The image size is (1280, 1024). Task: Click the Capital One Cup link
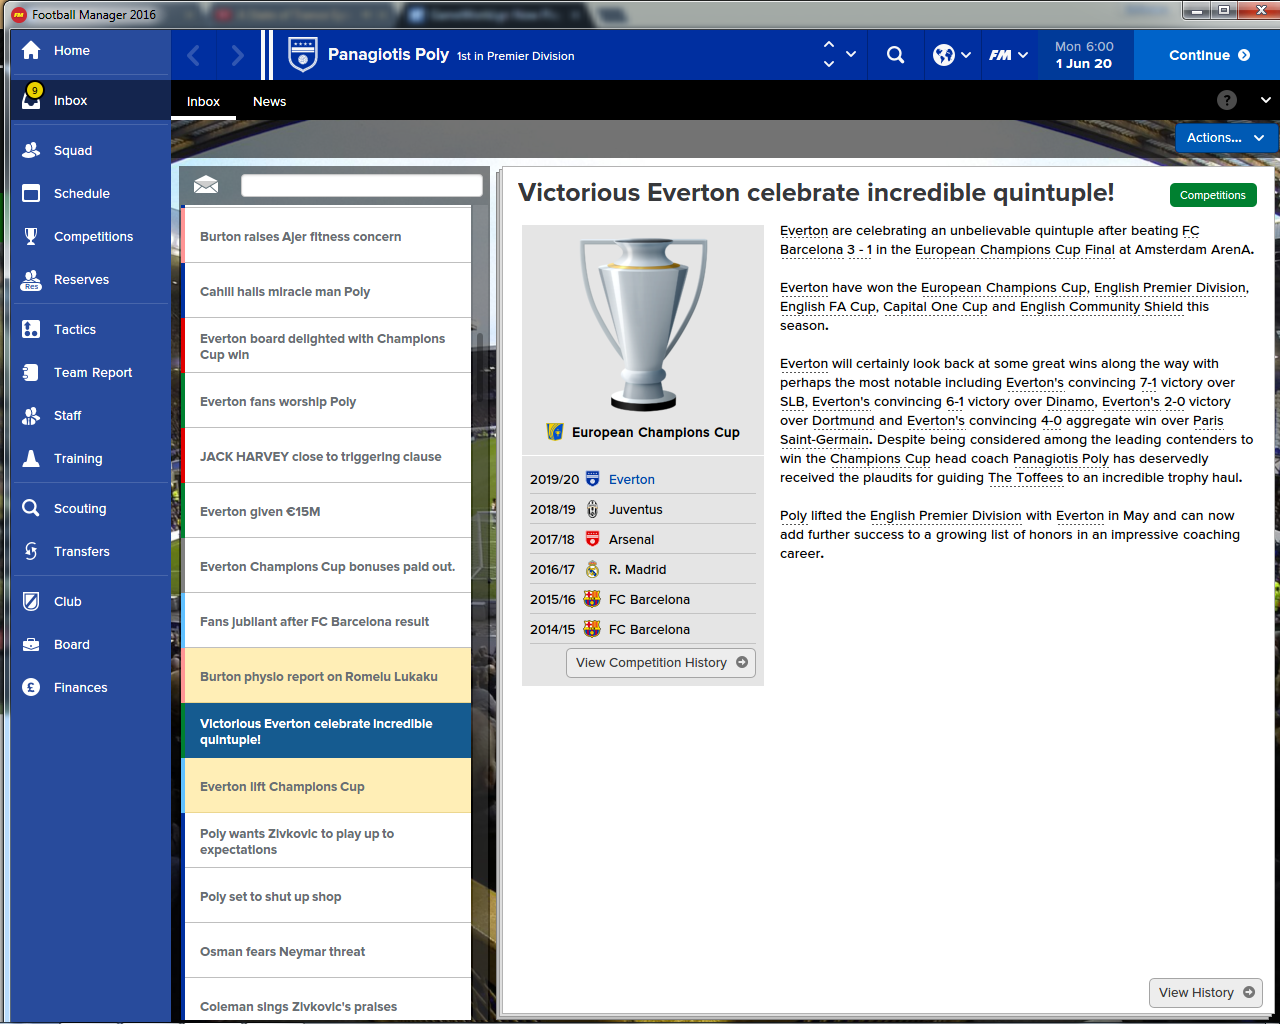[x=935, y=307]
